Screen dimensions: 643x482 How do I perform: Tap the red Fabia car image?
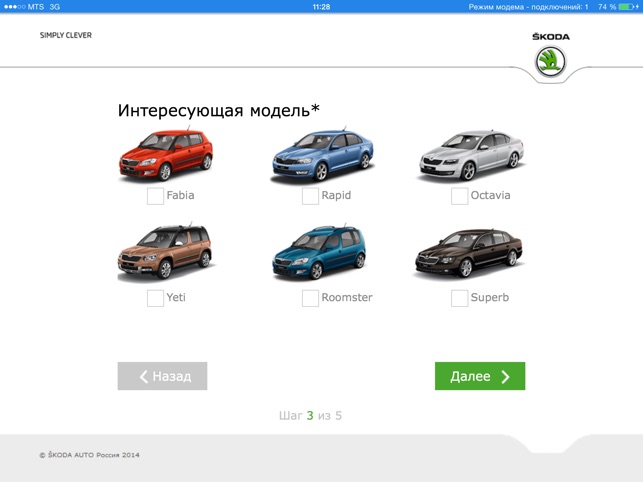[x=166, y=155]
